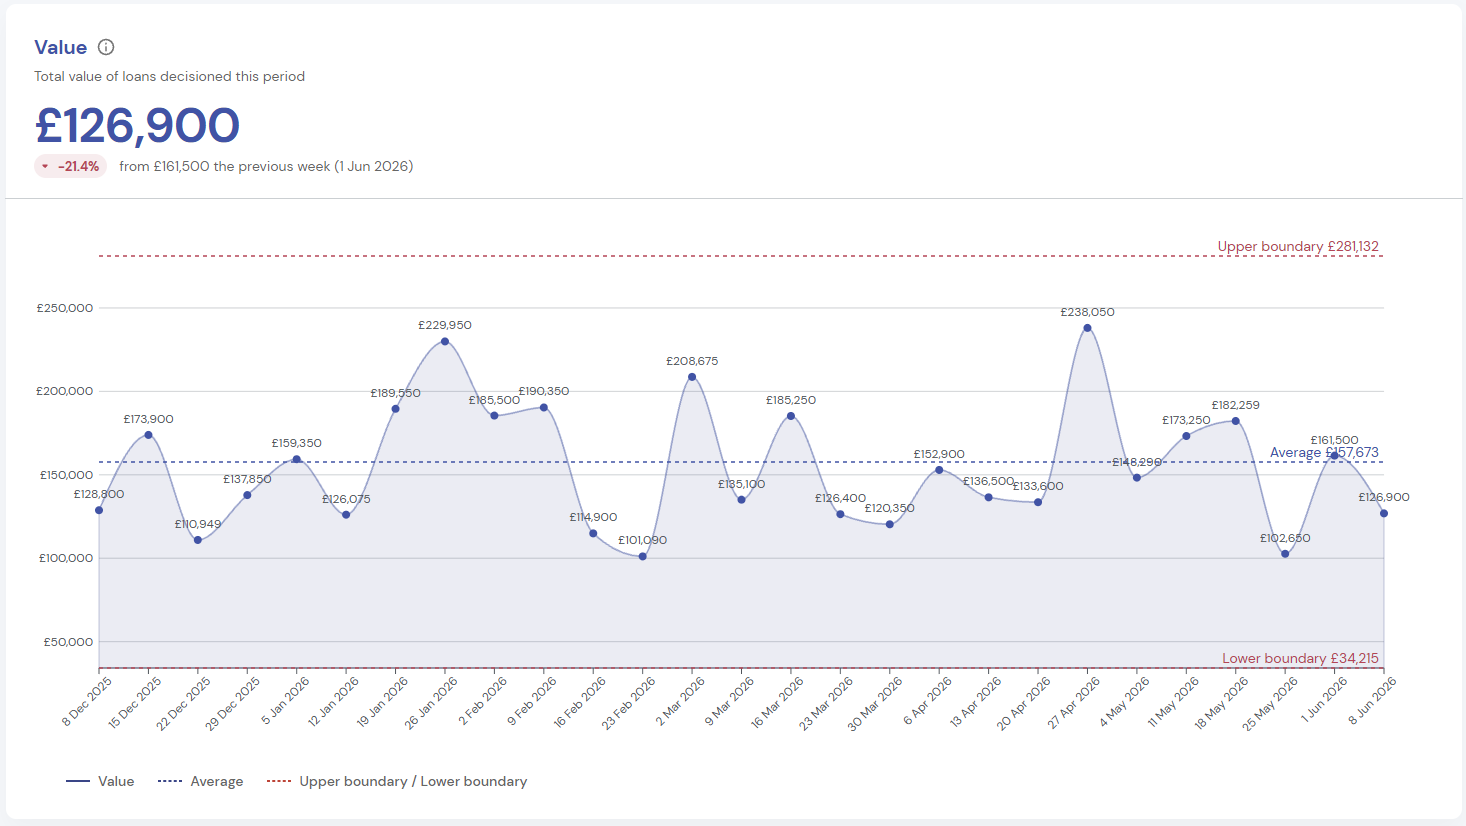Select the £137,850 data point
The image size is (1466, 826).
coord(247,495)
